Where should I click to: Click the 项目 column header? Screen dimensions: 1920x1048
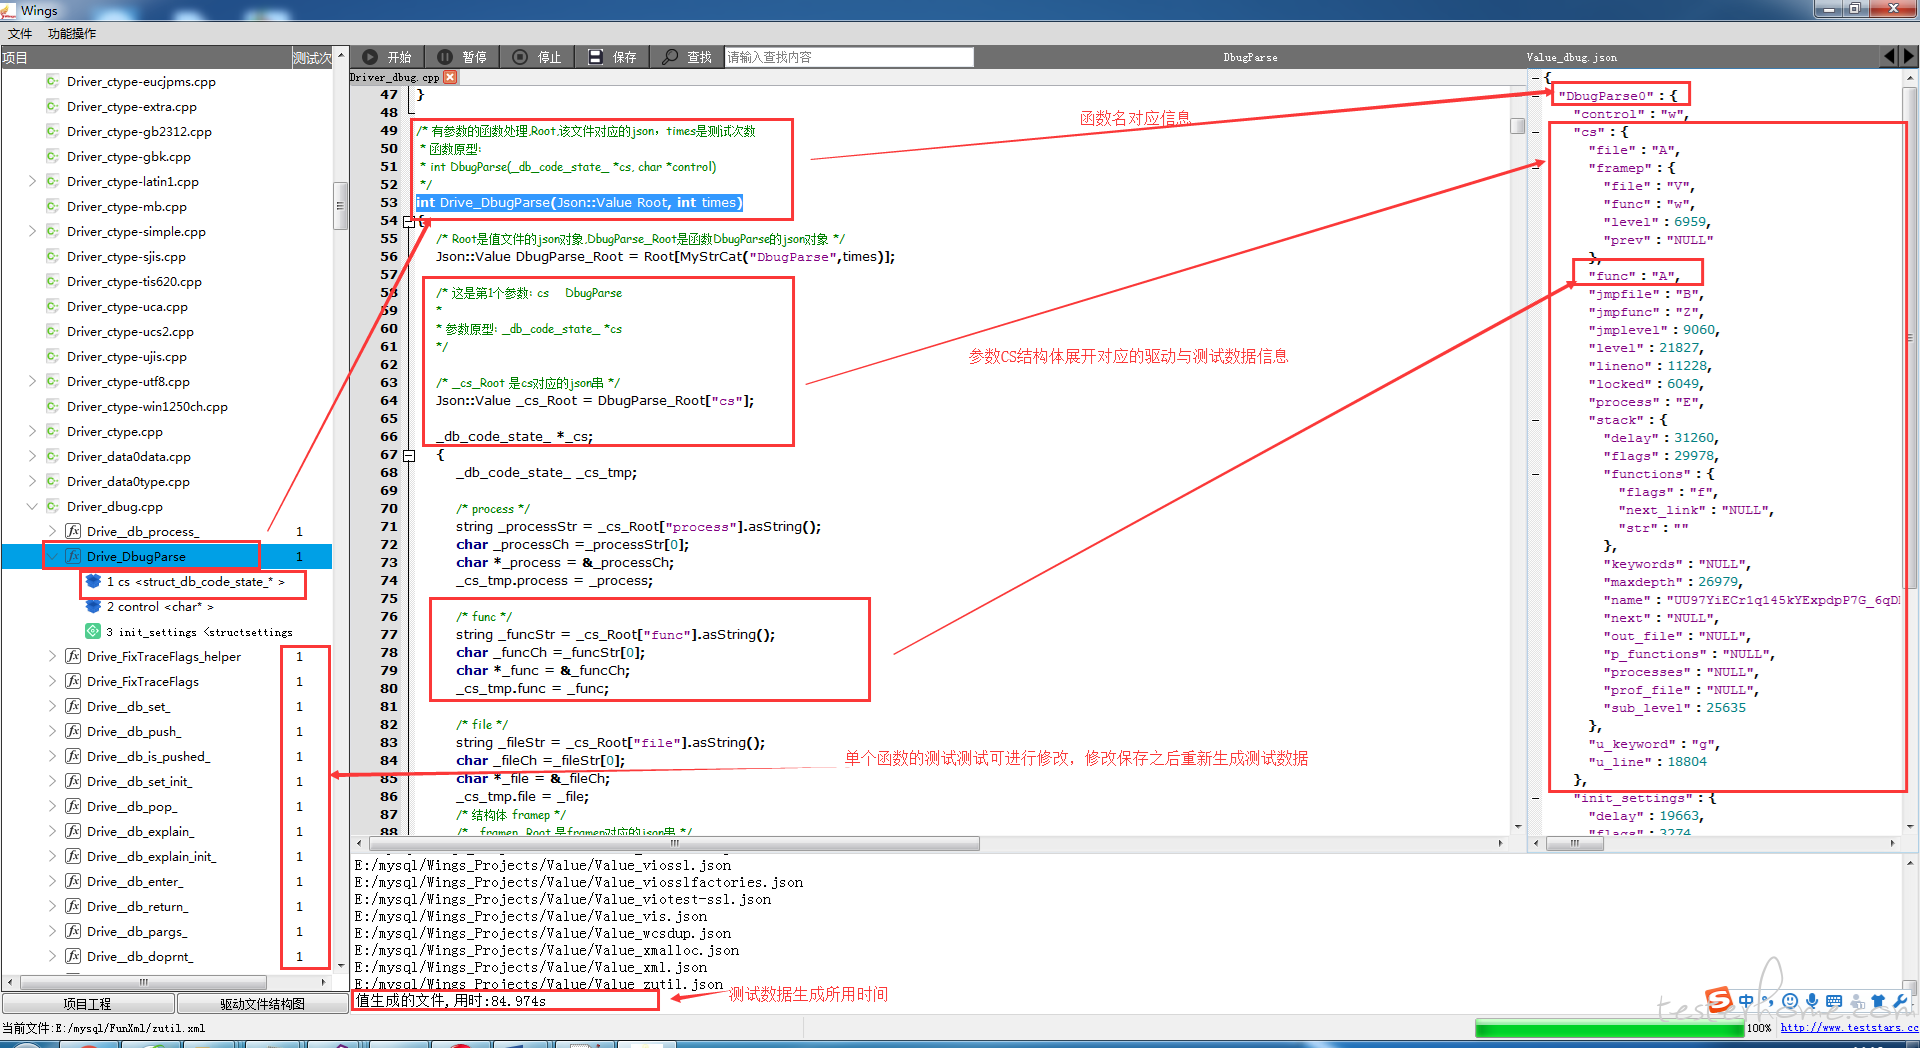[x=145, y=57]
